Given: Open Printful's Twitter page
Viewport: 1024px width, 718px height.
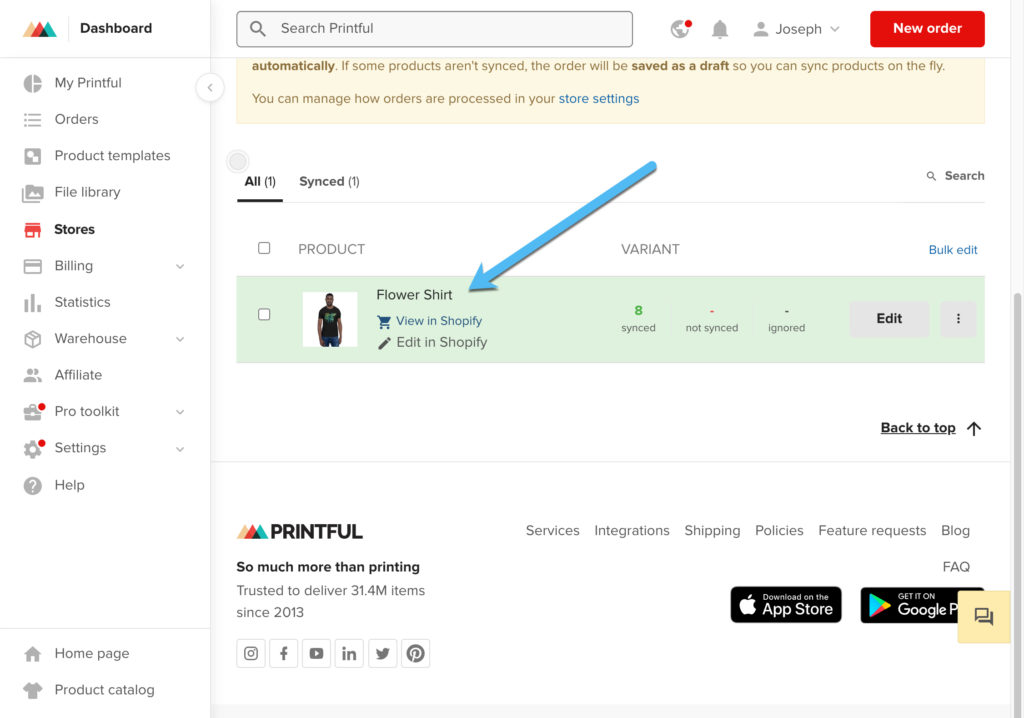Looking at the screenshot, I should click(383, 653).
